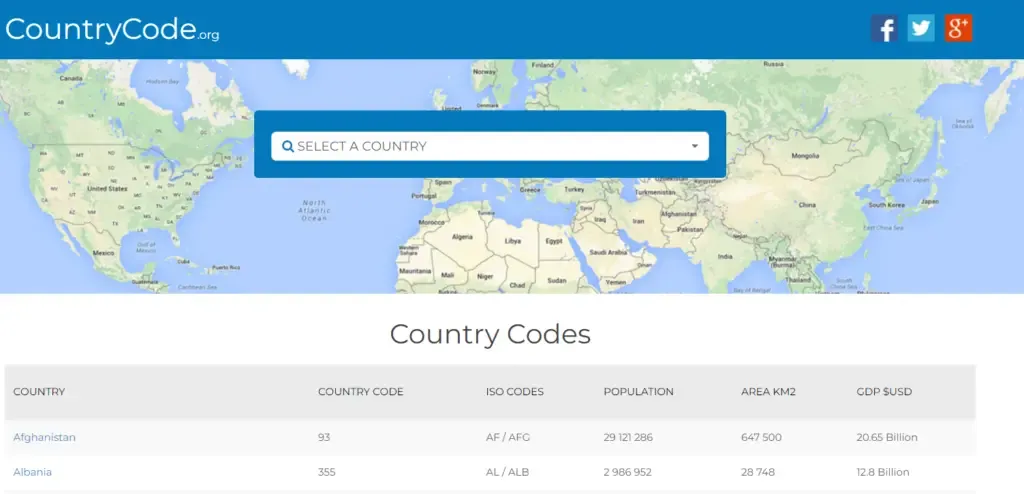
Task: Select GDP value 20.65 Billion
Action: pos(887,437)
